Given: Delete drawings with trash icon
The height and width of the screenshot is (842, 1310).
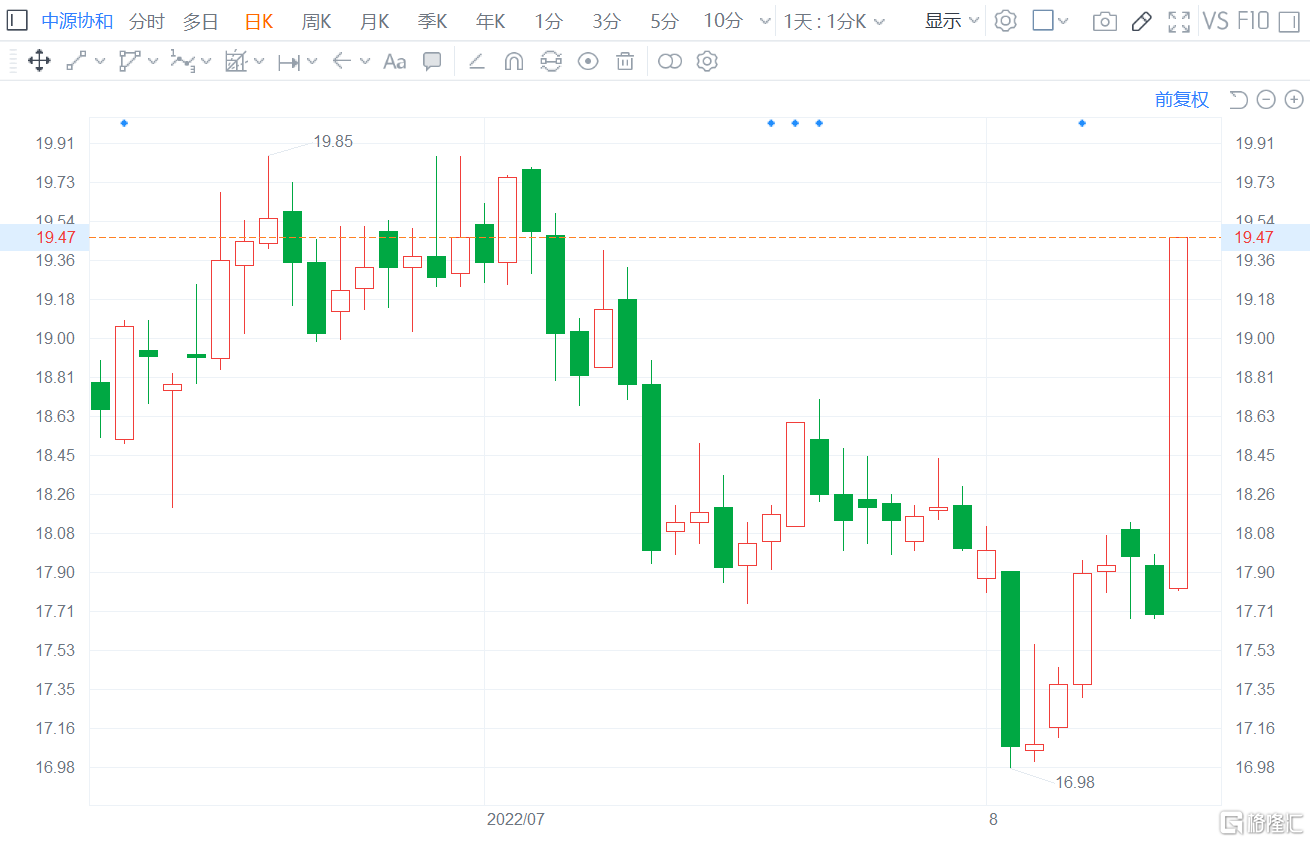Looking at the screenshot, I should (x=625, y=61).
